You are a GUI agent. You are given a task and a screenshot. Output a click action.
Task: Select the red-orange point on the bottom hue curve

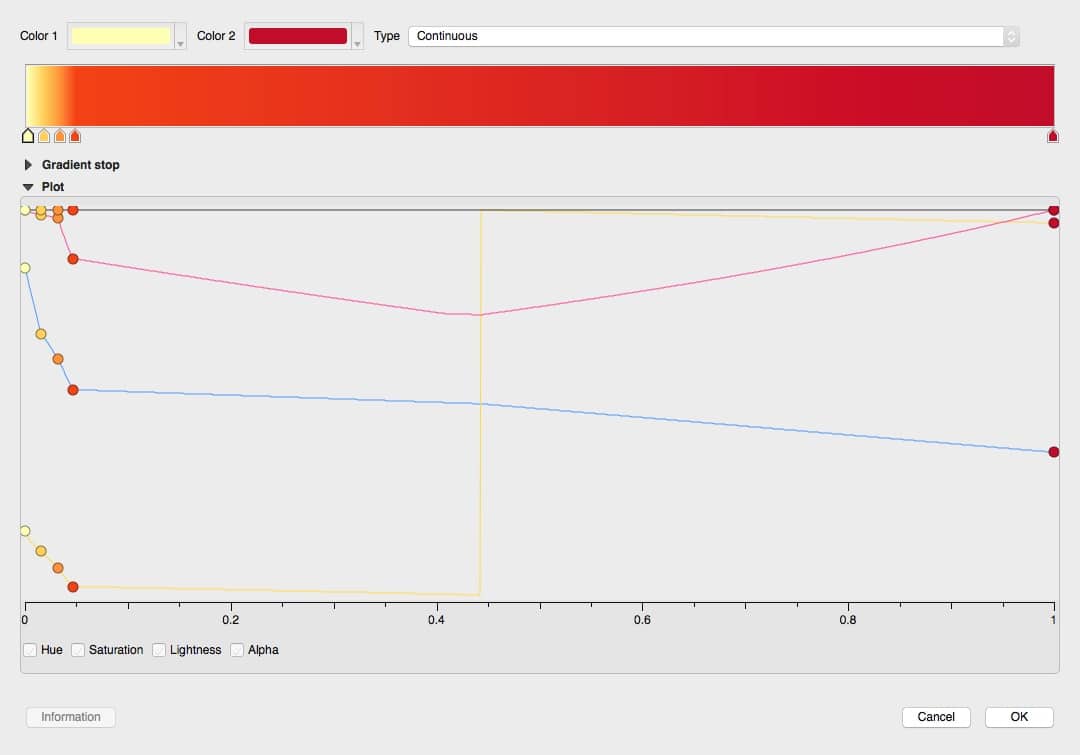(73, 587)
